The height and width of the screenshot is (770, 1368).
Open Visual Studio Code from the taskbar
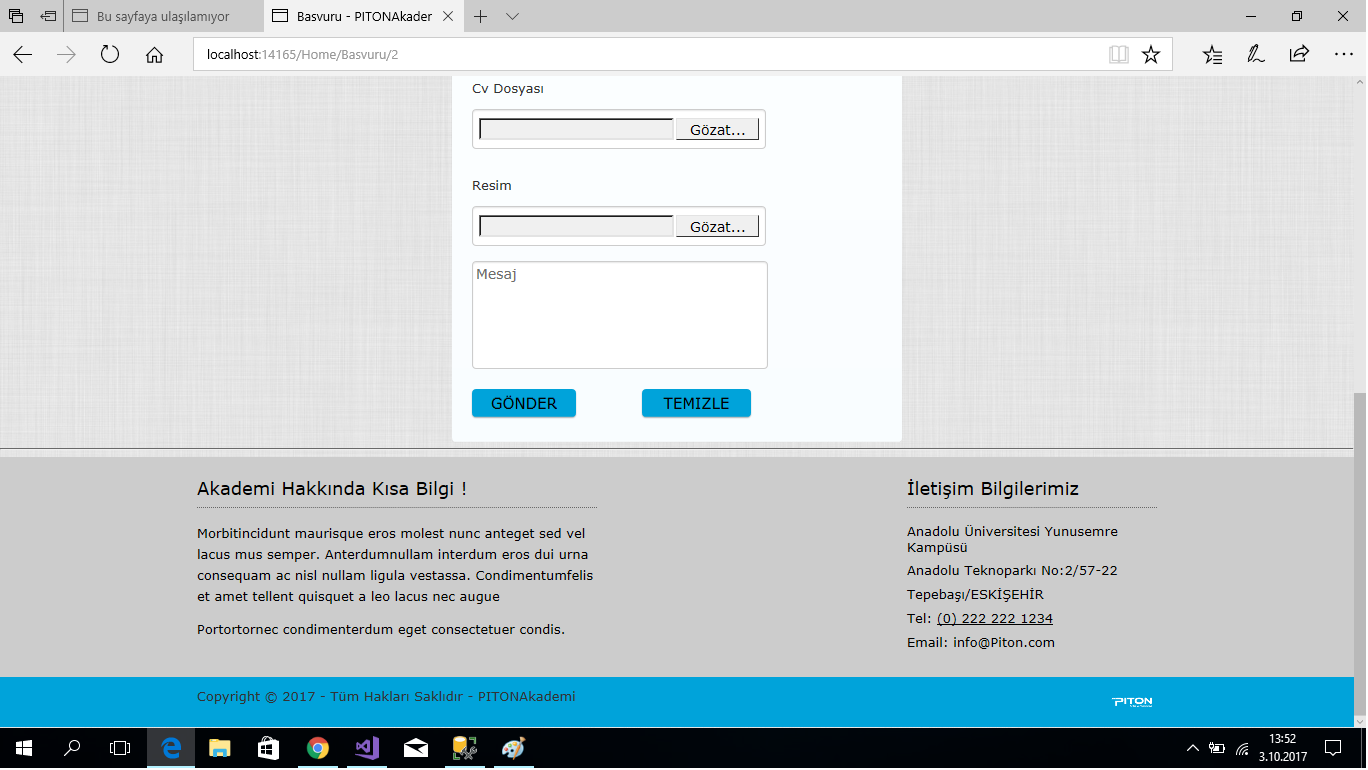pos(366,749)
